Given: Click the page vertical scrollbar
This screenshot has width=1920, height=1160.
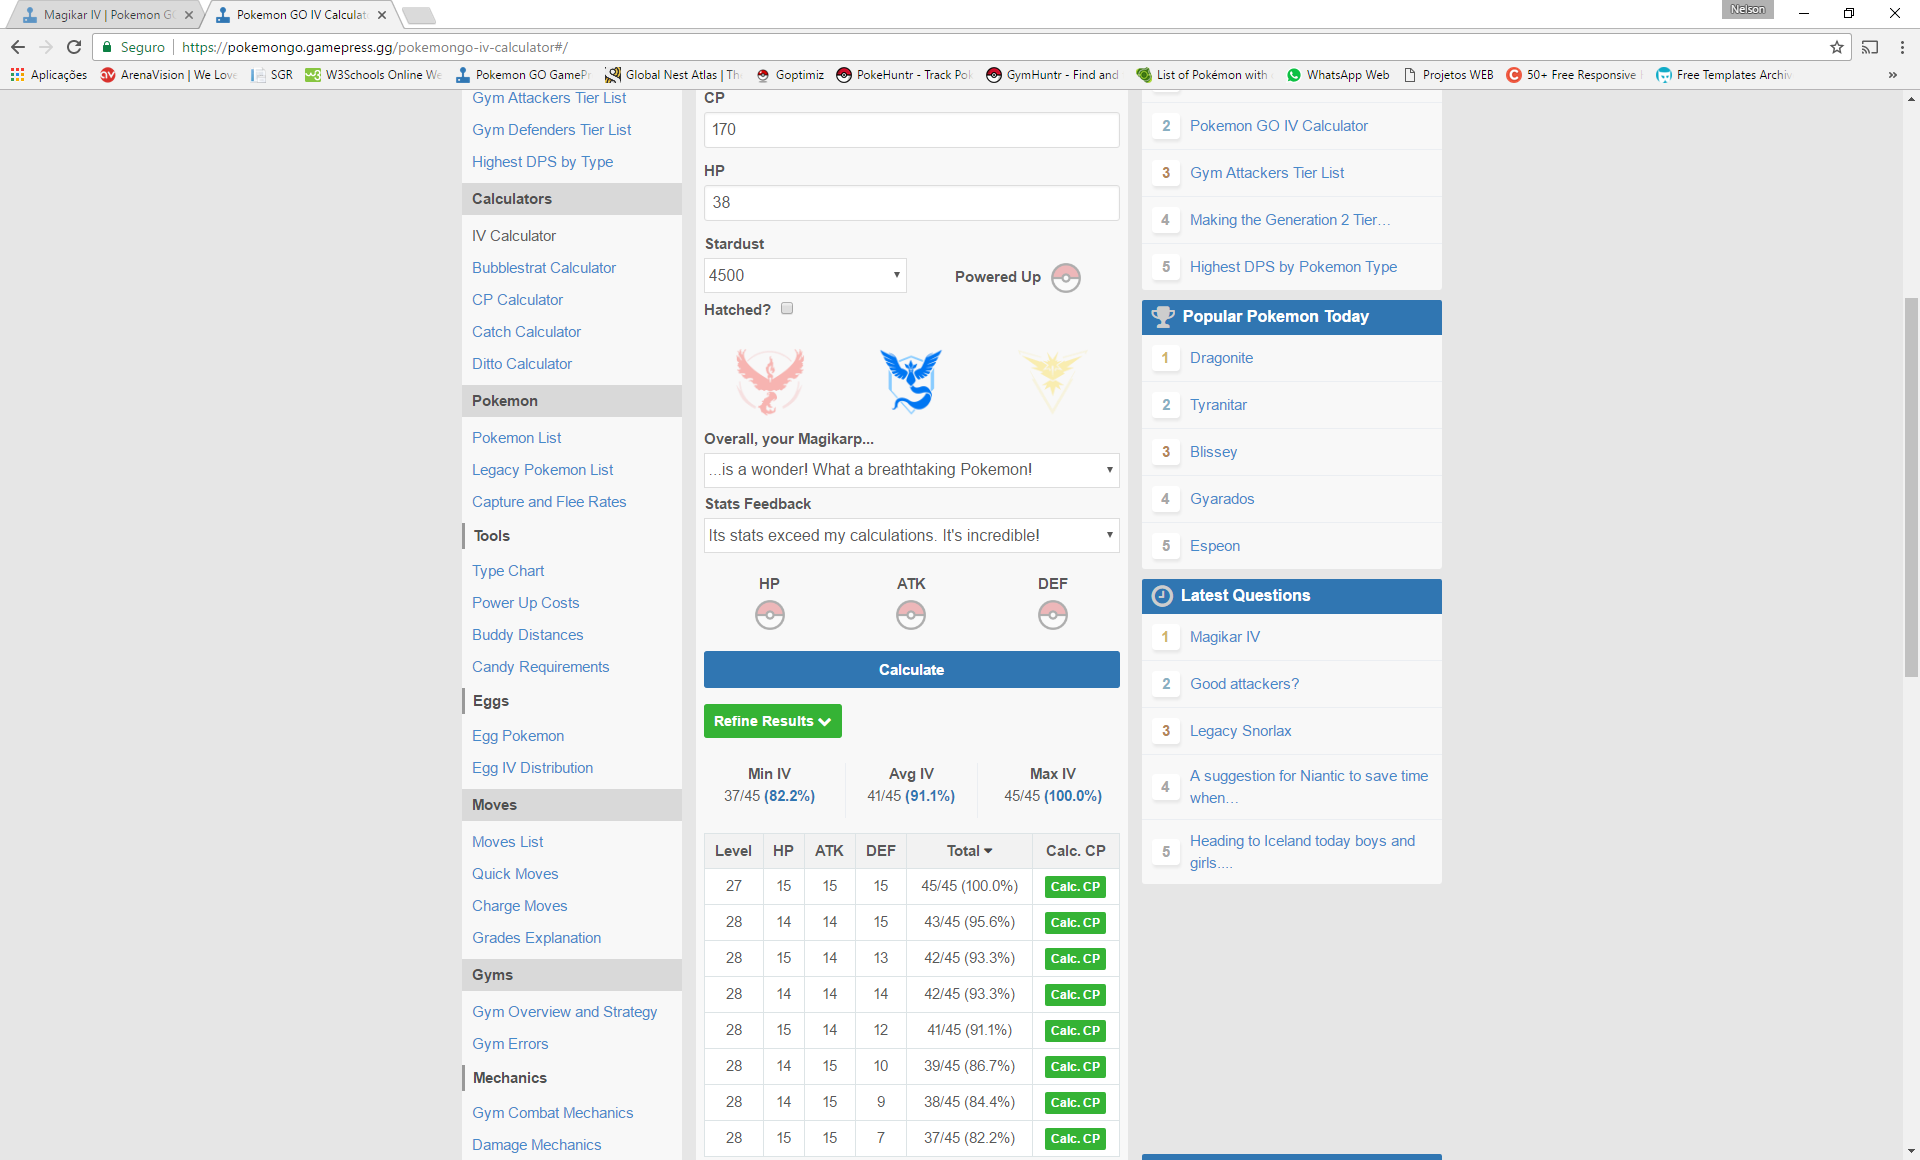Looking at the screenshot, I should (x=1911, y=486).
